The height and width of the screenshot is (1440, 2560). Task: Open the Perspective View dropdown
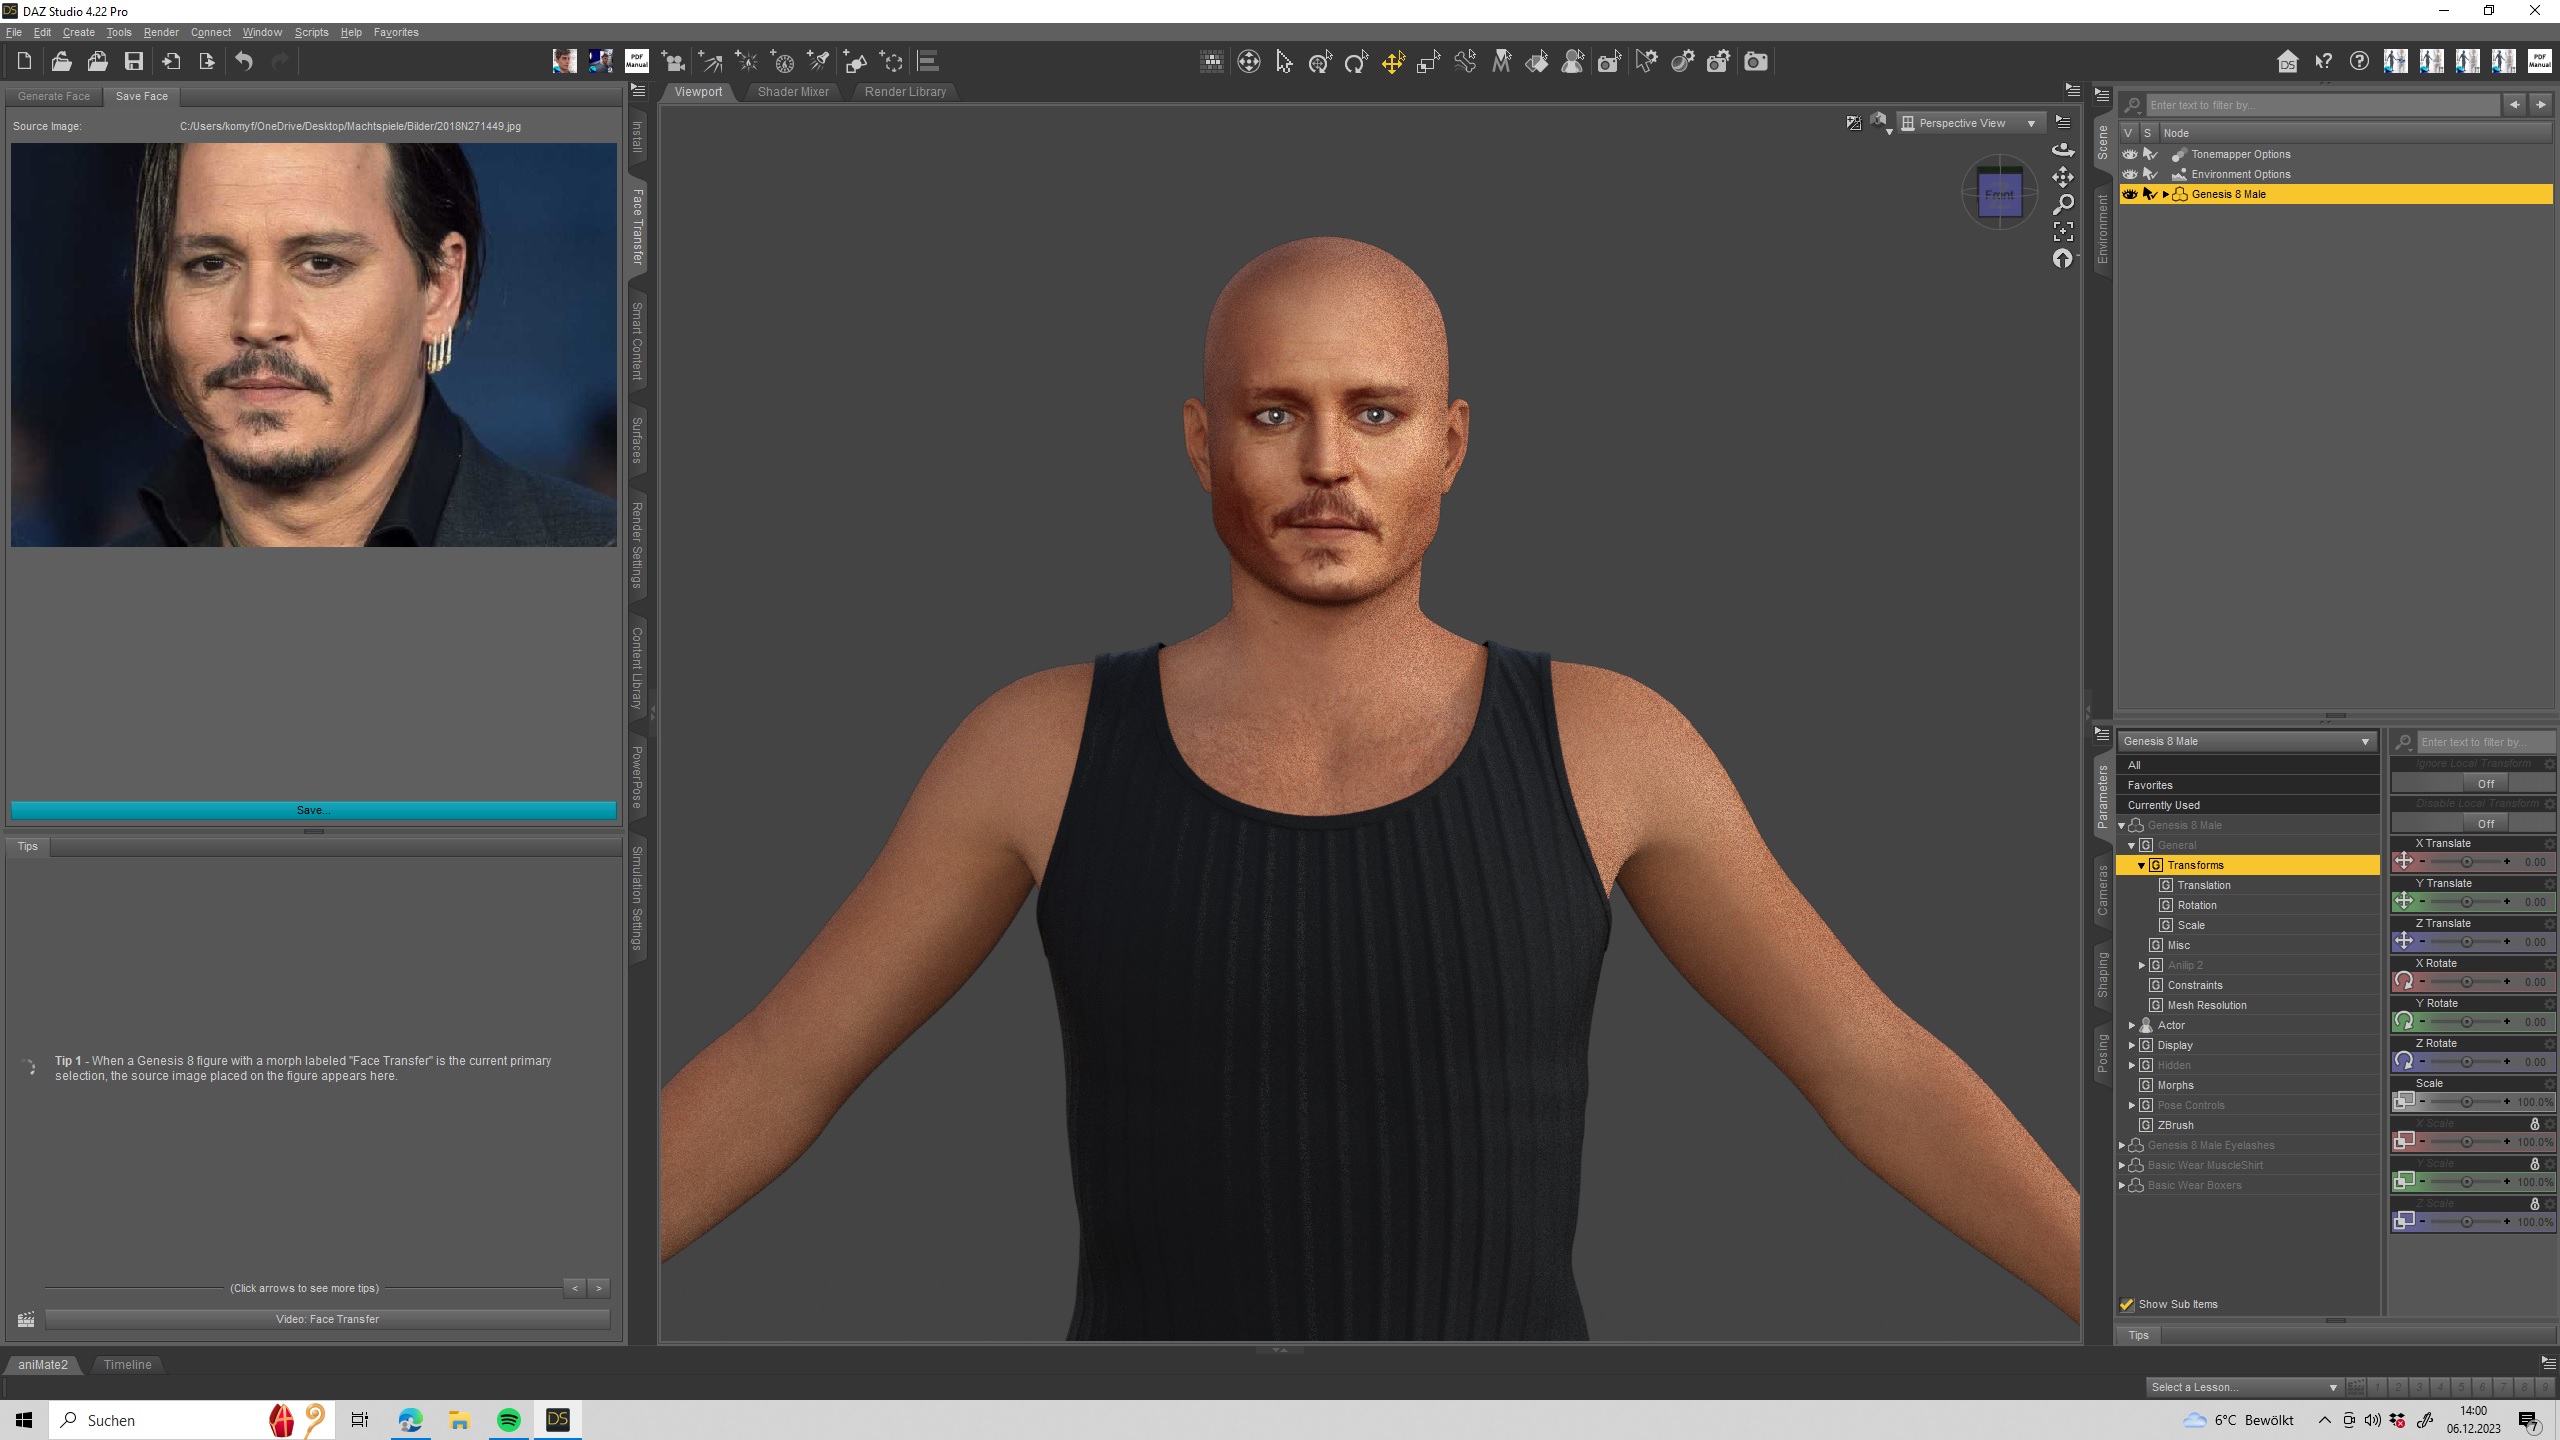click(x=1969, y=123)
